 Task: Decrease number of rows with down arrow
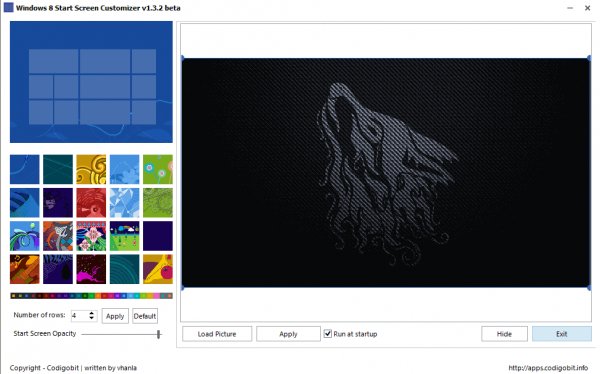(91, 318)
